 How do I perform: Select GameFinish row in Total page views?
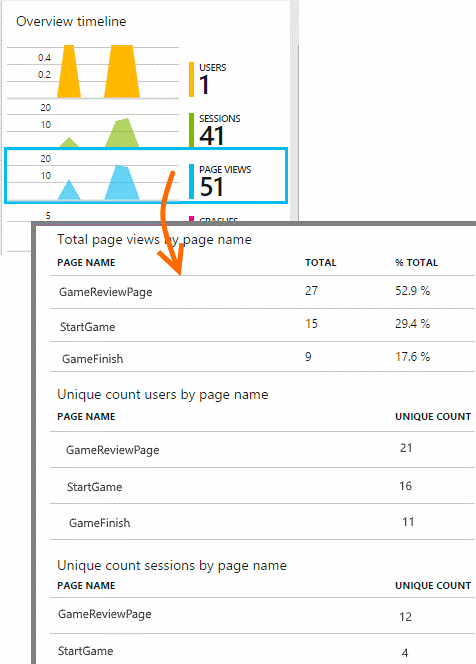click(x=263, y=357)
